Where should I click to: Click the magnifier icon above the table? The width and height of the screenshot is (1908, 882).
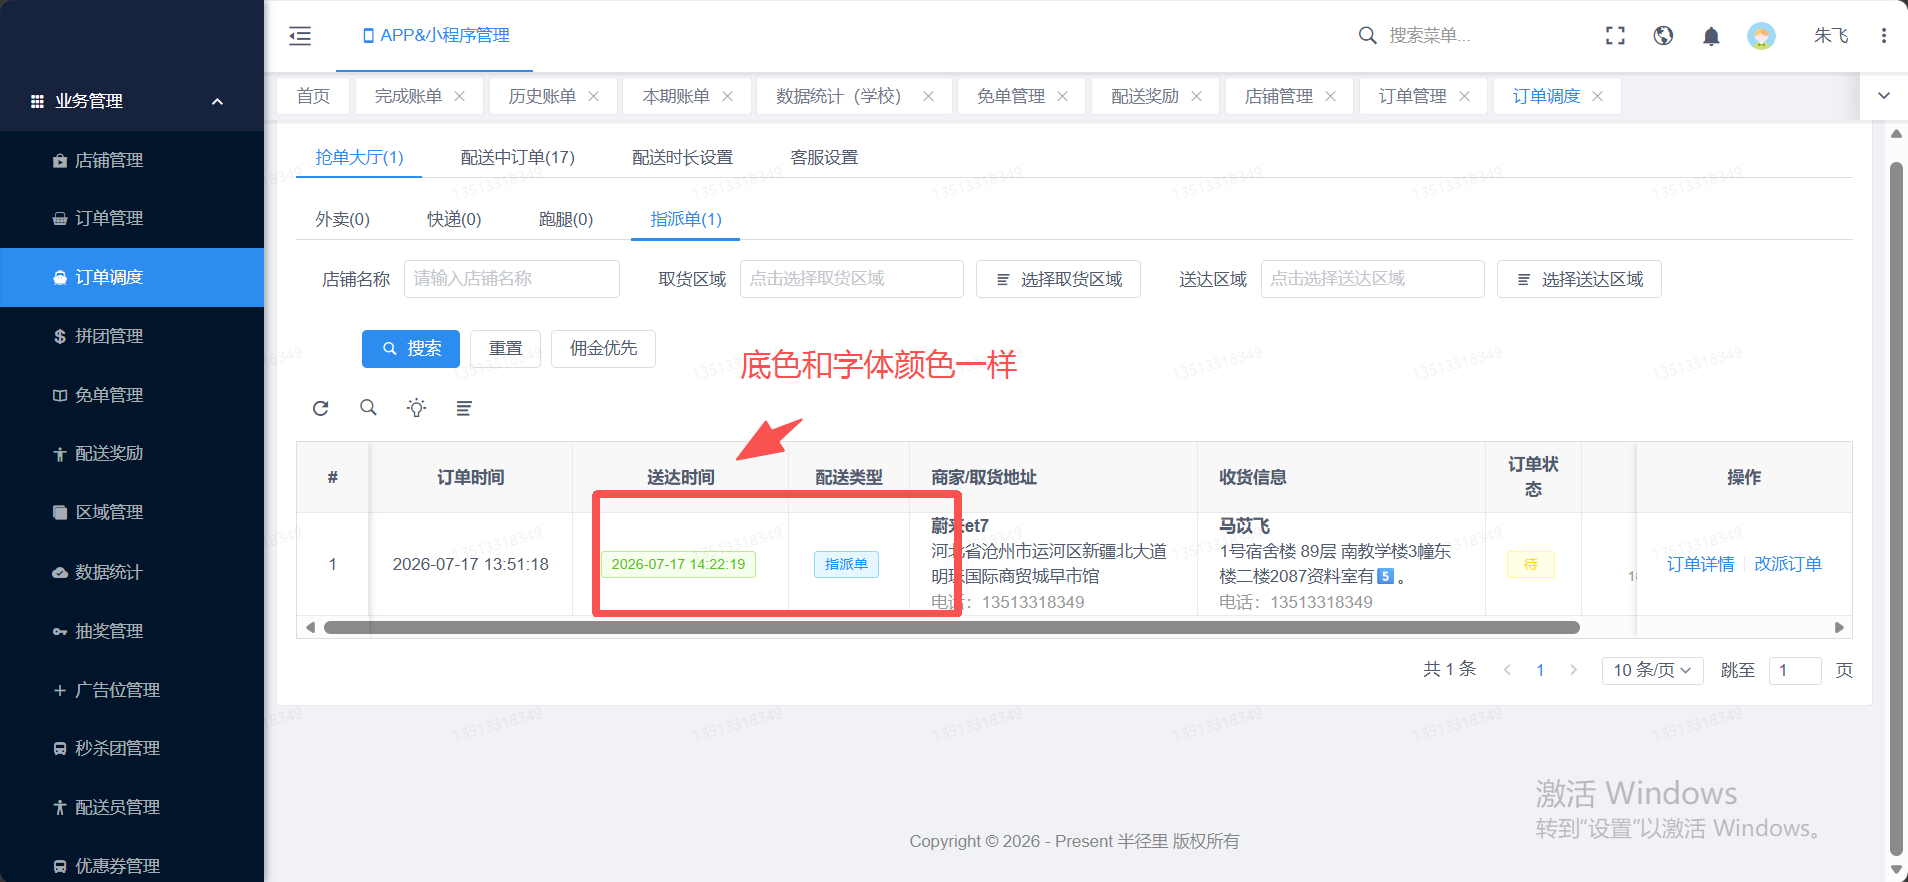pos(368,408)
